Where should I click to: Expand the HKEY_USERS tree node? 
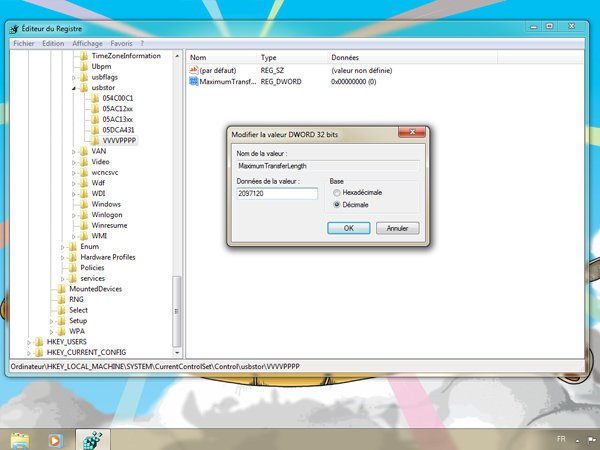tap(29, 342)
